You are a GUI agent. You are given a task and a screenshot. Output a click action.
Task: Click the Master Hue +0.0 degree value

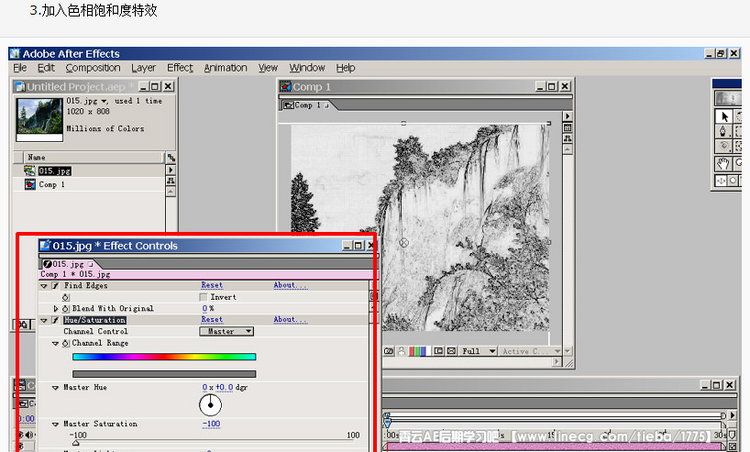click(224, 387)
